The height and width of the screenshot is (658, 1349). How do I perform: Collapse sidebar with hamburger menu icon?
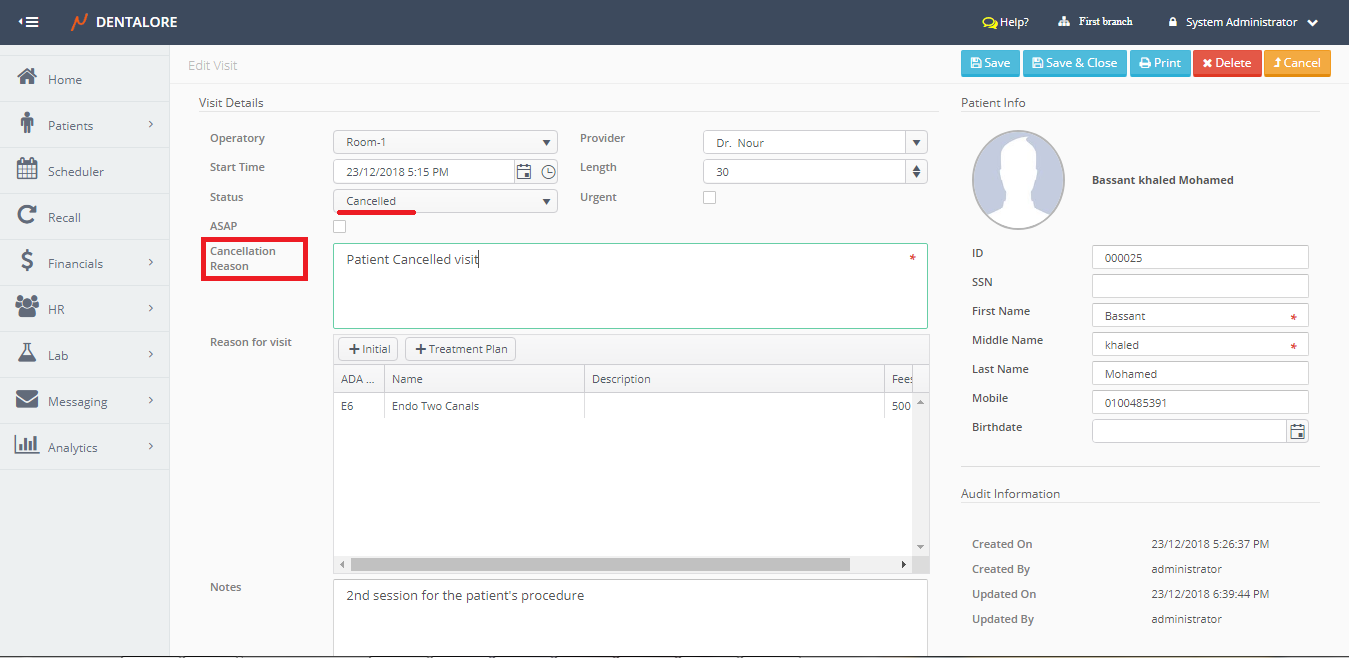click(x=29, y=22)
